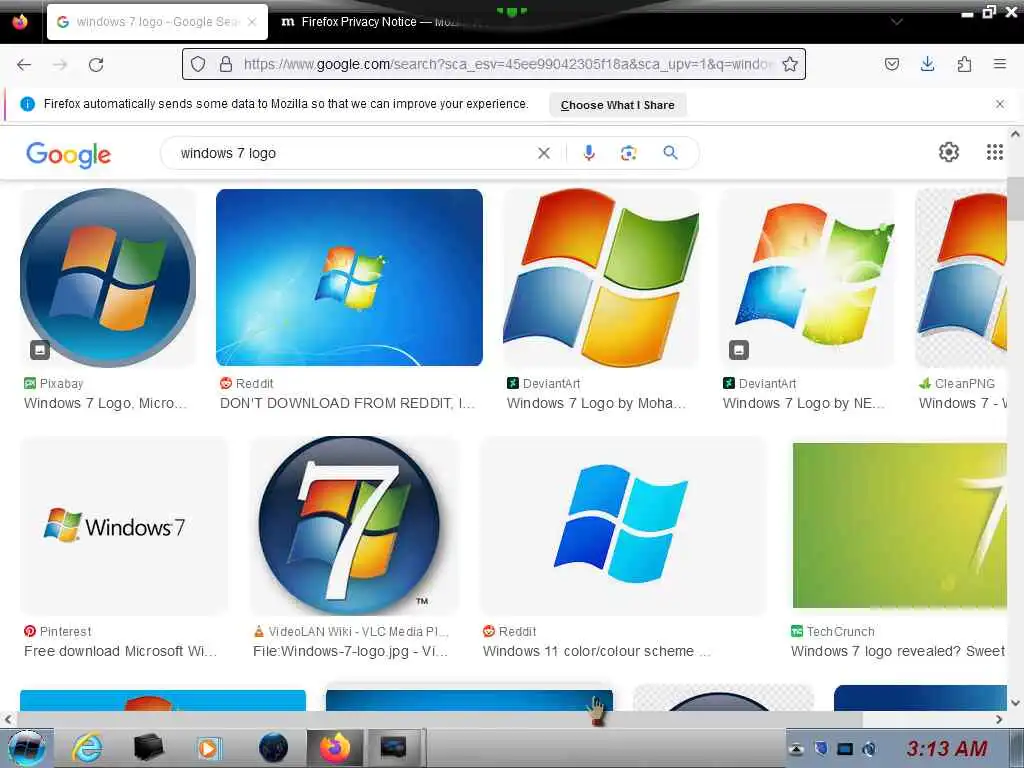This screenshot has height=768, width=1024.
Task: Open DeviantArt Windows 7 Logo by Moha thumbnail
Action: pos(601,278)
